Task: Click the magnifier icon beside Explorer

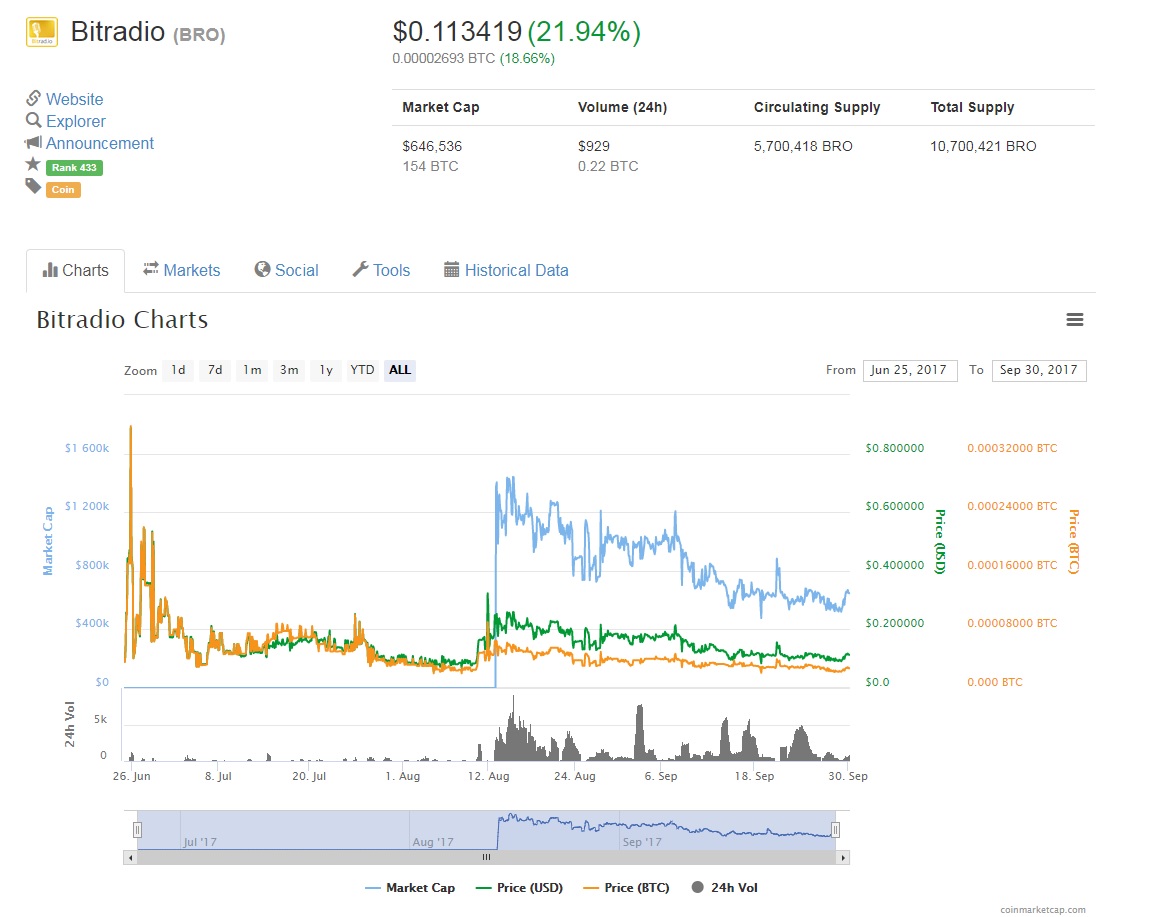Action: tap(33, 120)
